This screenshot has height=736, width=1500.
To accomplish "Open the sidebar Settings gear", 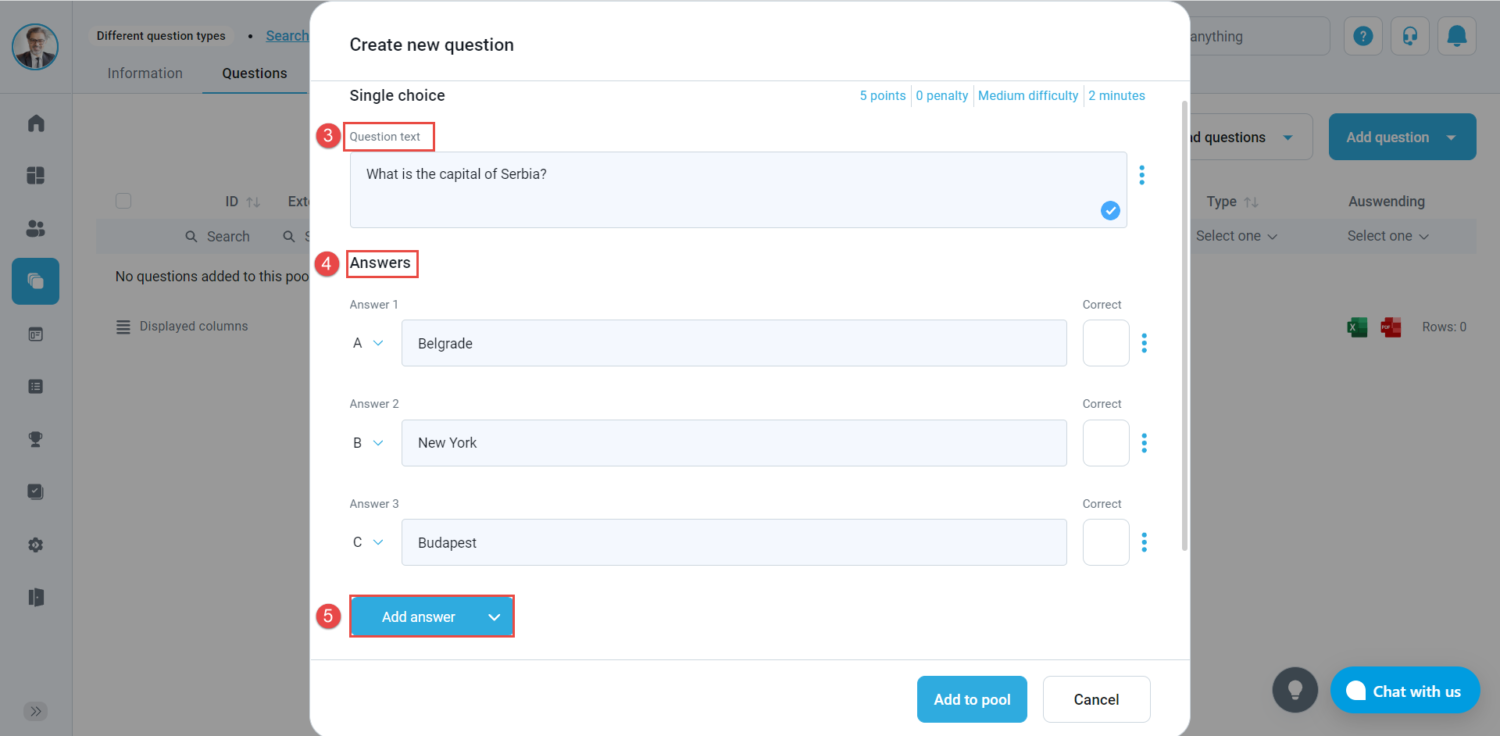I will click(35, 545).
